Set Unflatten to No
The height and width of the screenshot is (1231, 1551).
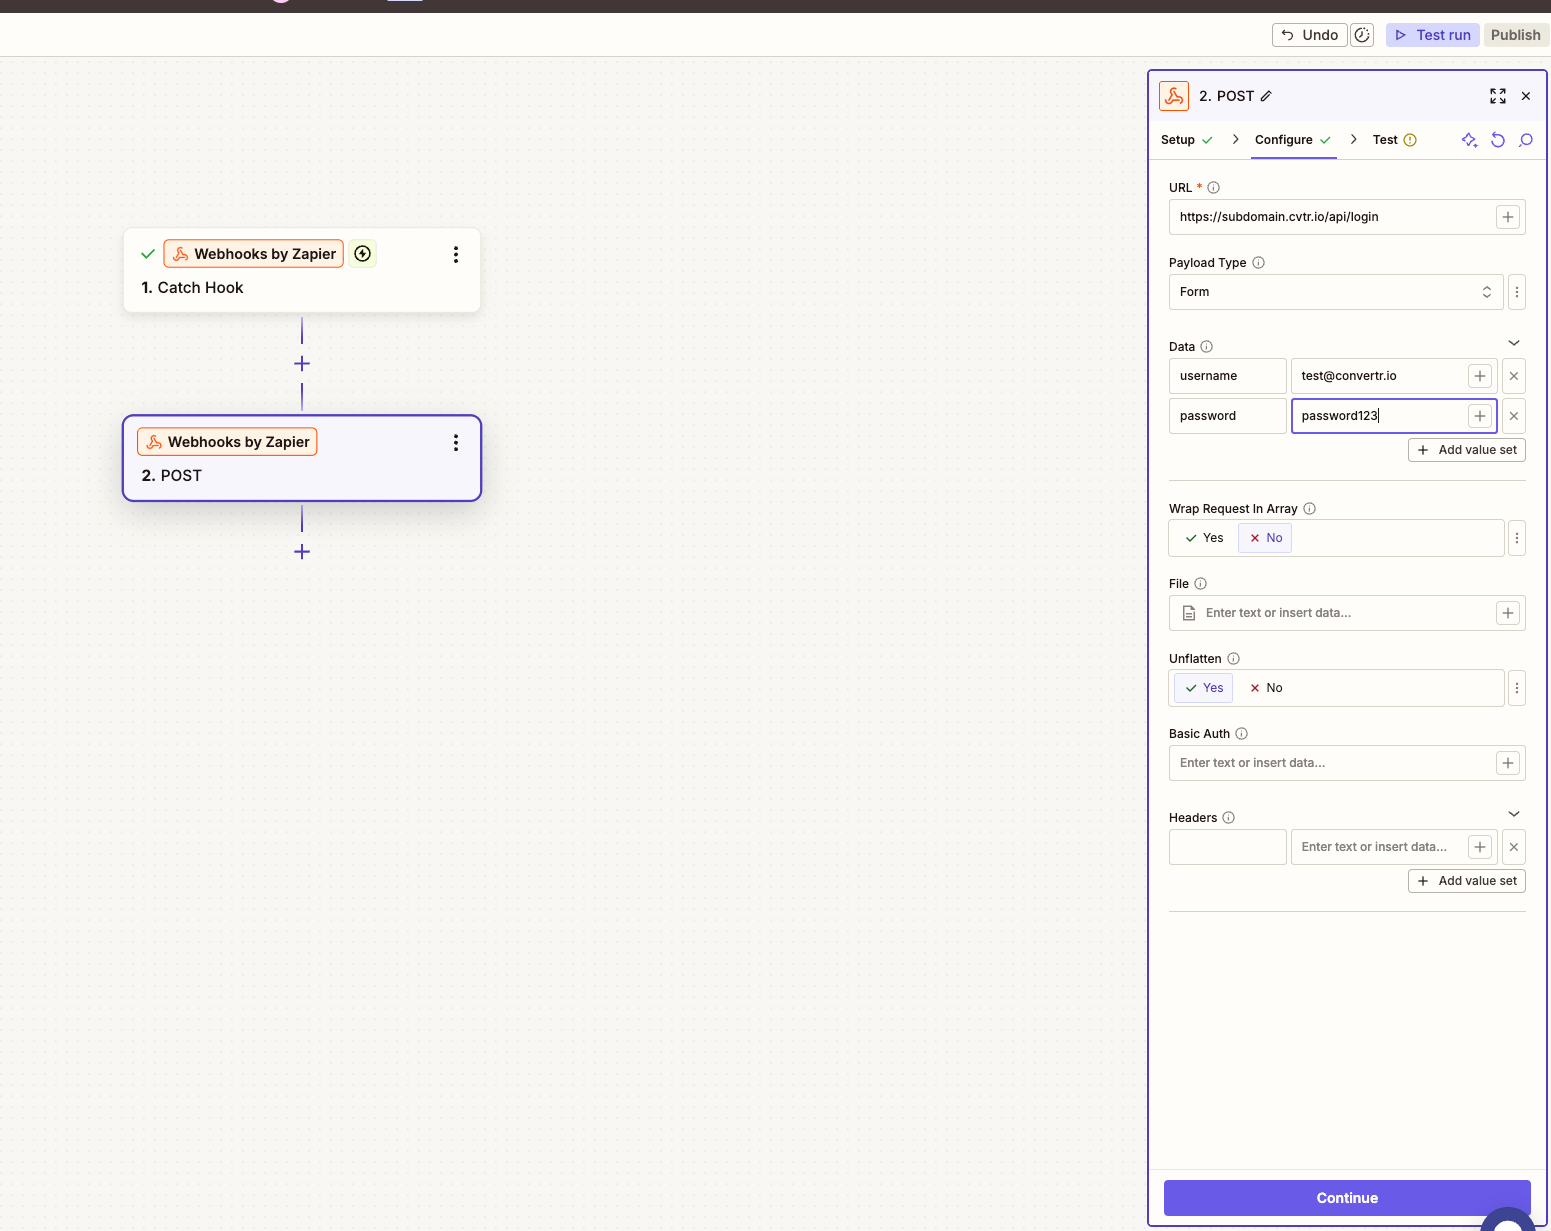(x=1265, y=688)
